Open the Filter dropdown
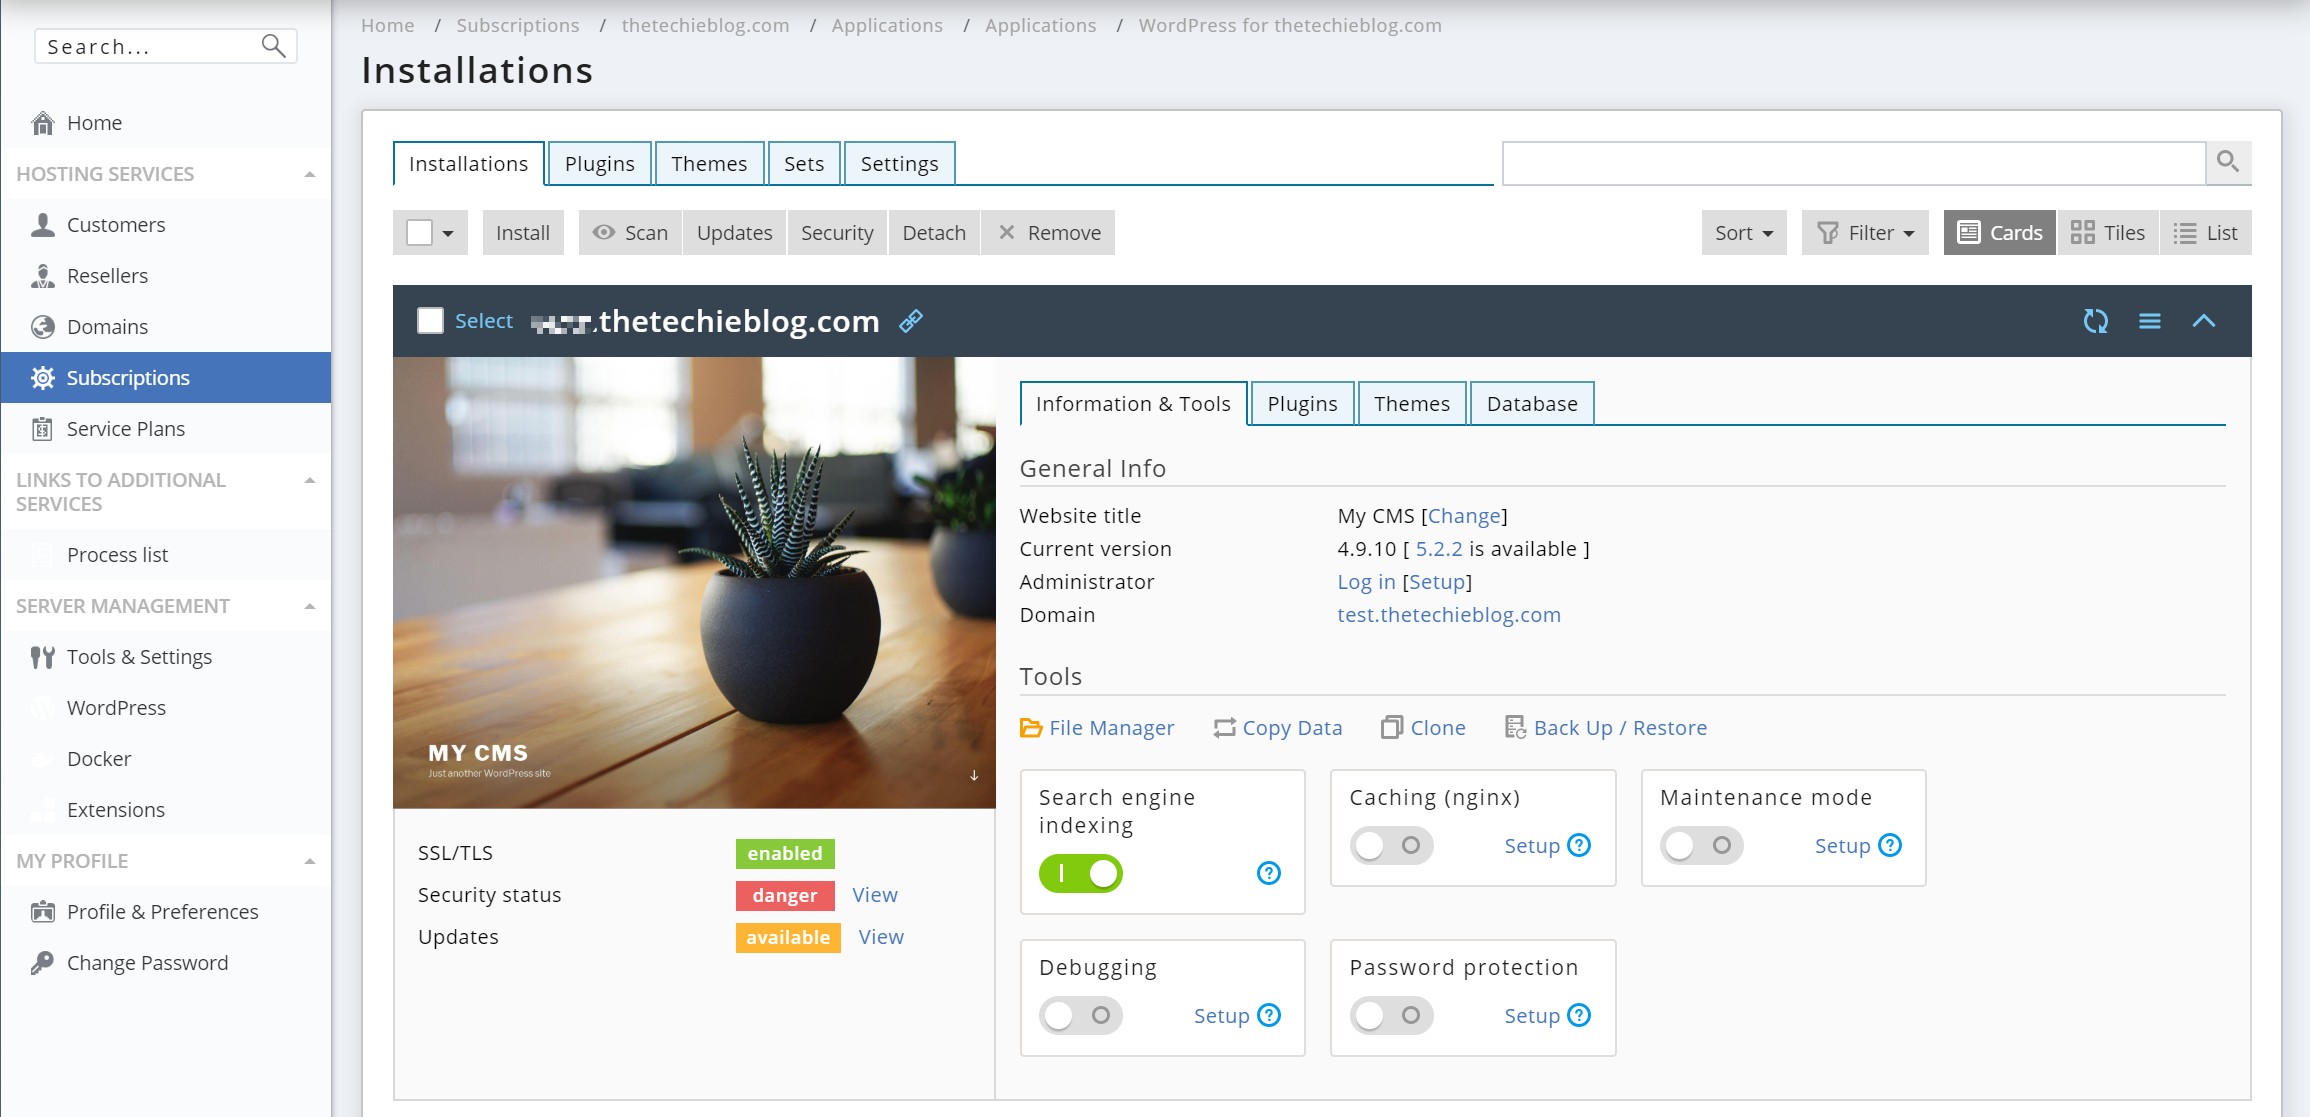The height and width of the screenshot is (1117, 2310). click(x=1865, y=233)
